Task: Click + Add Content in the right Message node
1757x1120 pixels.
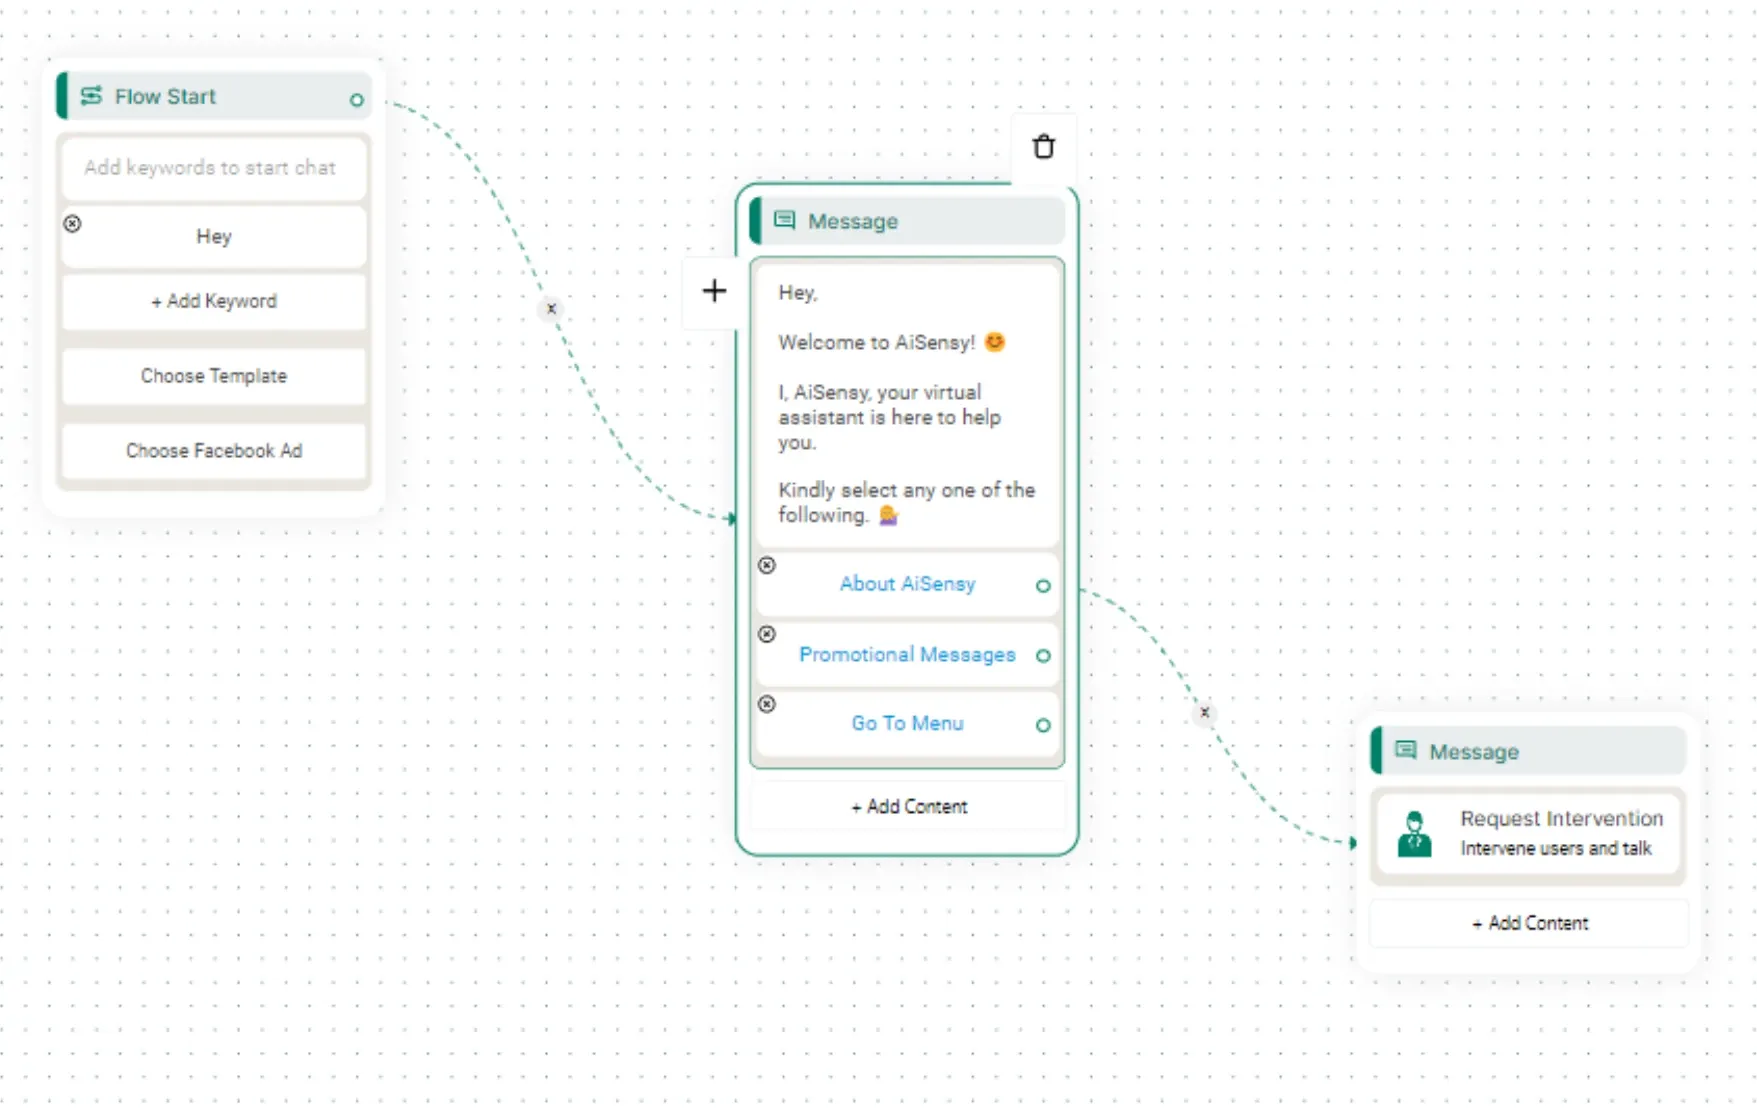Action: pyautogui.click(x=1528, y=923)
